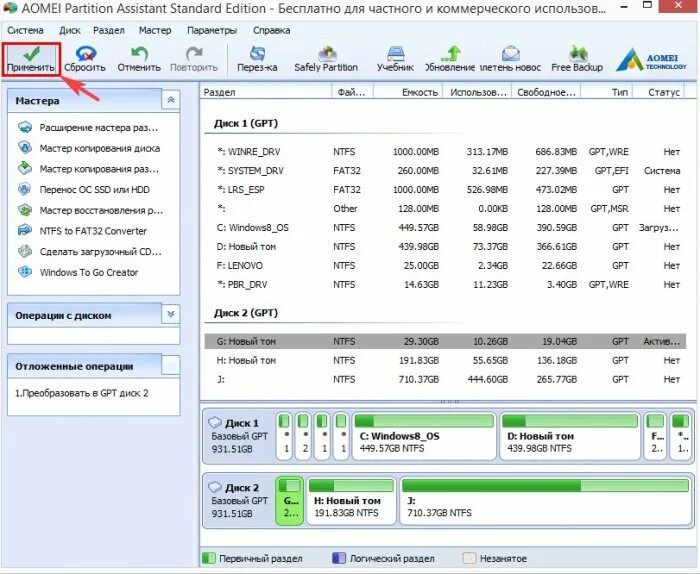Viewport: 700px width, 574px height.
Task: Collapse the Мастера panel
Action: point(171,100)
